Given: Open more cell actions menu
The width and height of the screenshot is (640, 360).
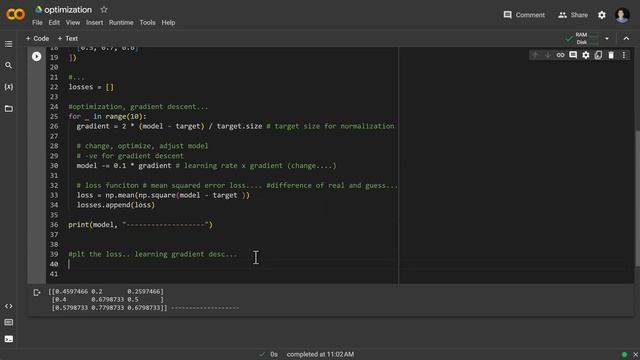Looking at the screenshot, I should point(624,55).
